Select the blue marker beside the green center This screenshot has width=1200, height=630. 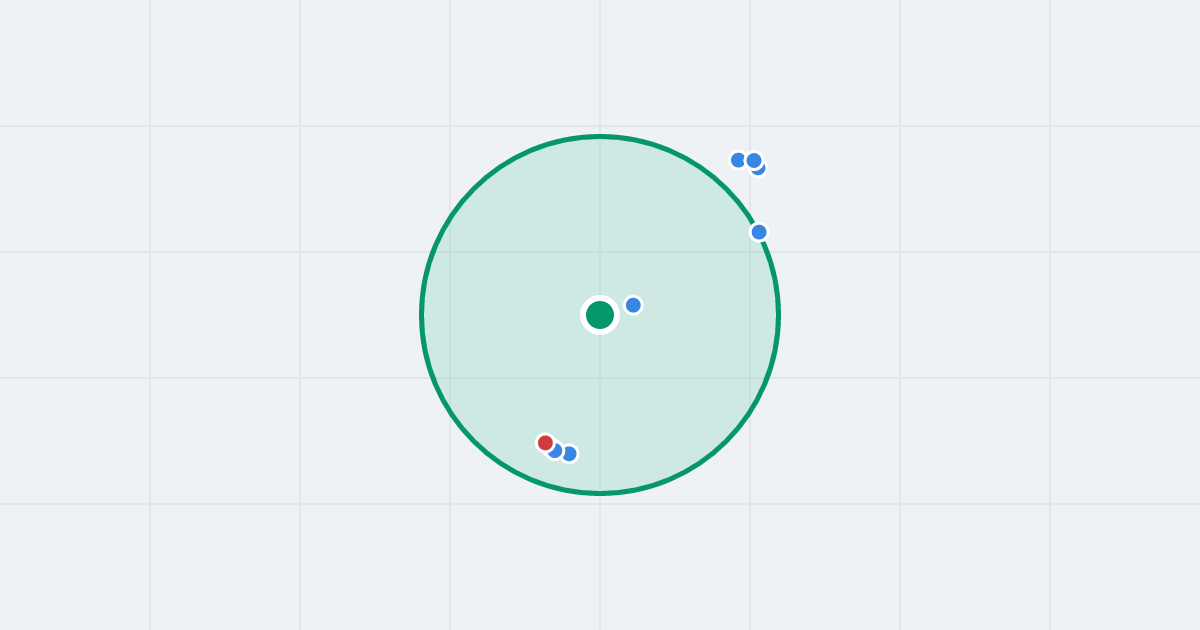[x=633, y=305]
